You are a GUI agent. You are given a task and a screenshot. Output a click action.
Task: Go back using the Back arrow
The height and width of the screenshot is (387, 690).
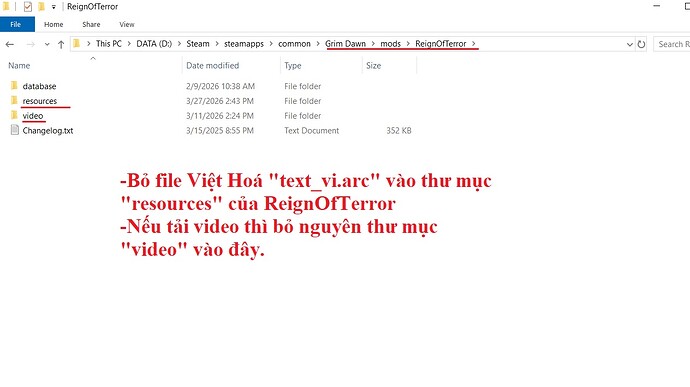(x=10, y=44)
